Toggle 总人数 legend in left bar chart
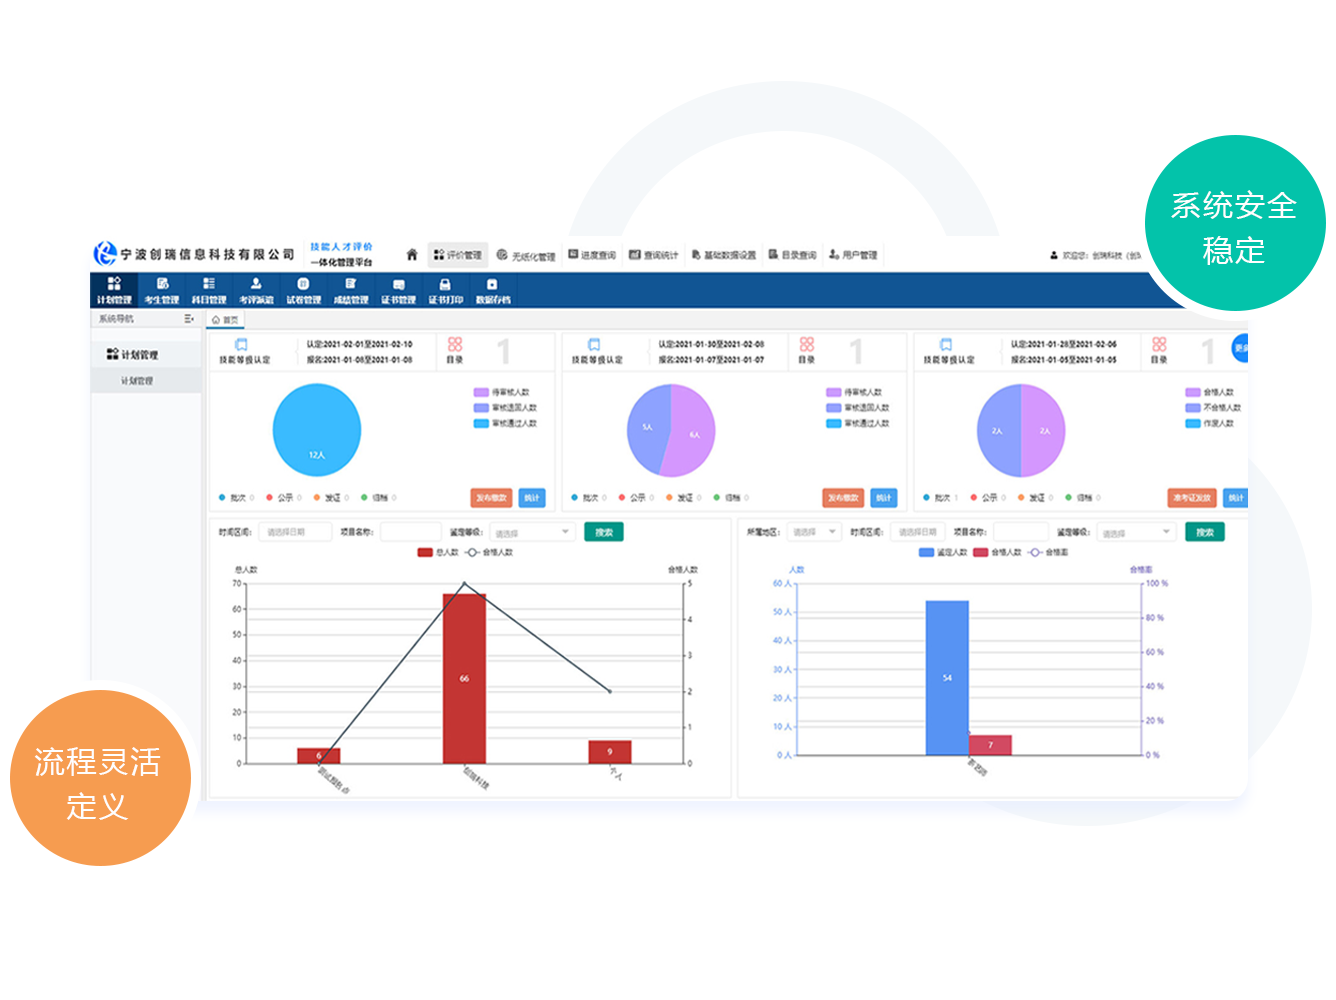The height and width of the screenshot is (1000, 1336). 426,552
